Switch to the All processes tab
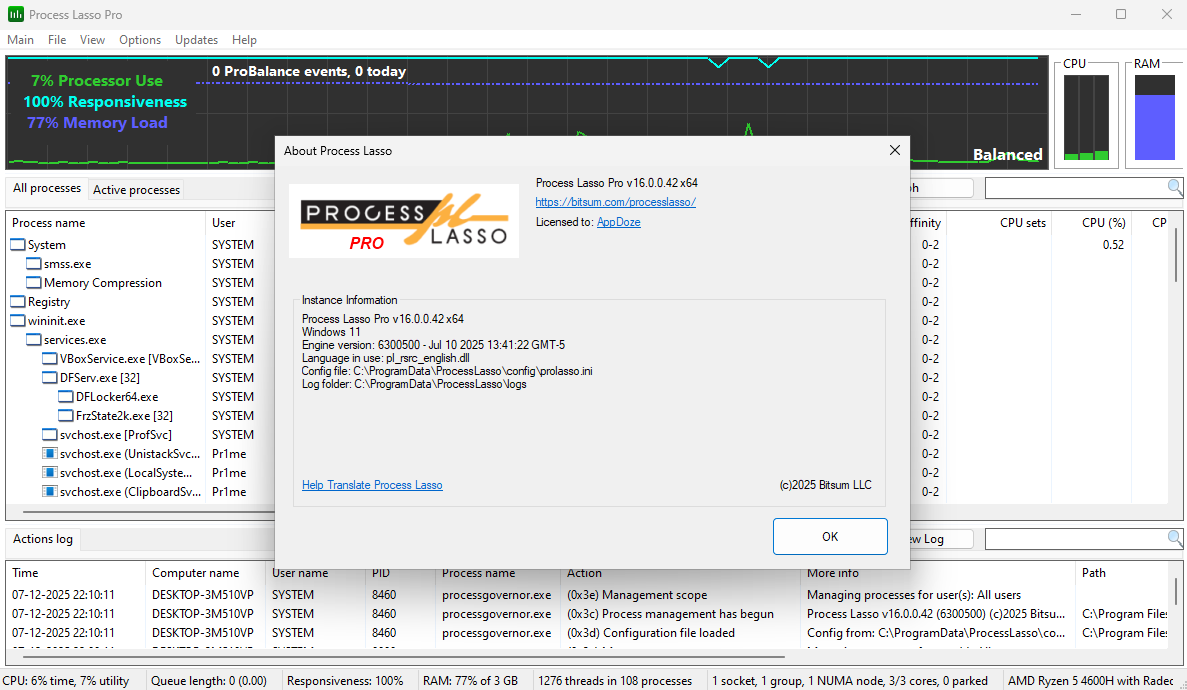 coord(47,188)
